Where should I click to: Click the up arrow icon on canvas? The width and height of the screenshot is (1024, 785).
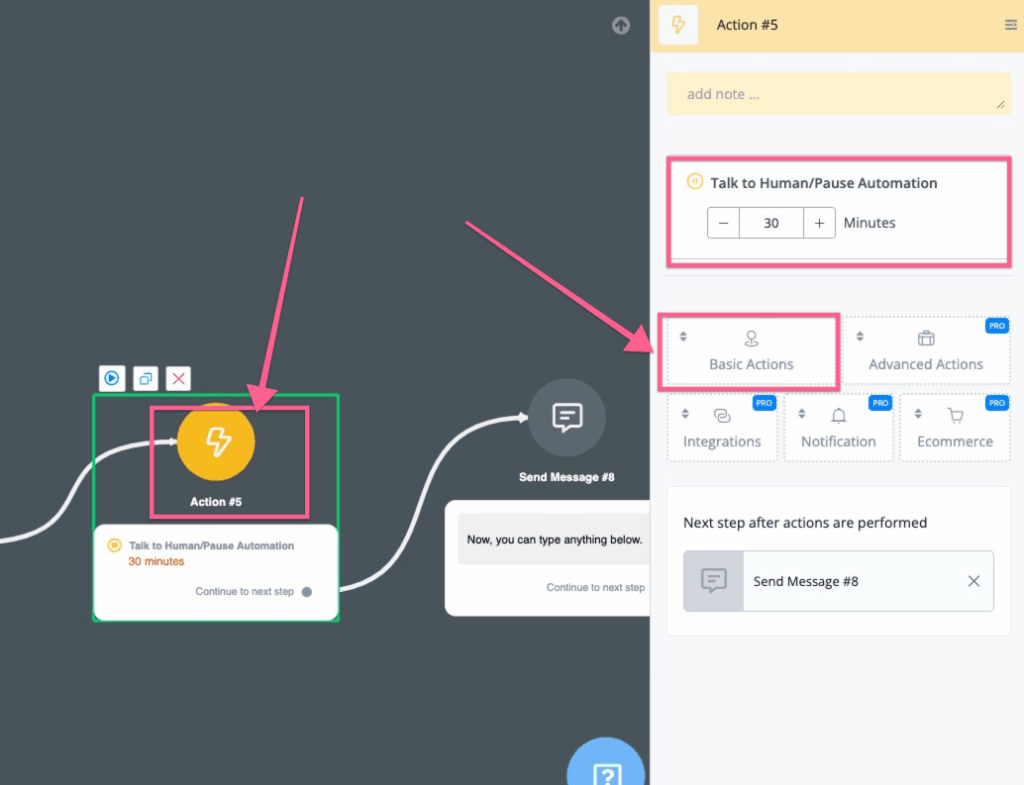(621, 26)
